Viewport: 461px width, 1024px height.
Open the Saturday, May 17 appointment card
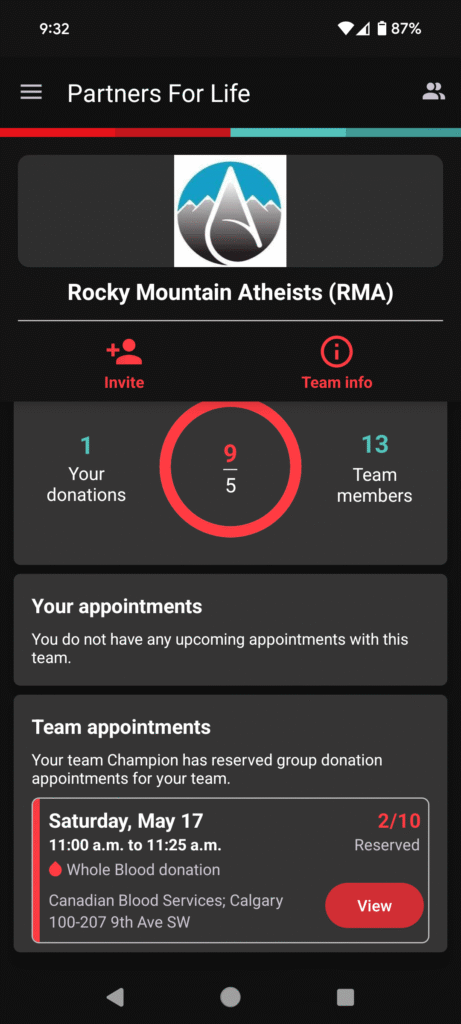tap(230, 870)
